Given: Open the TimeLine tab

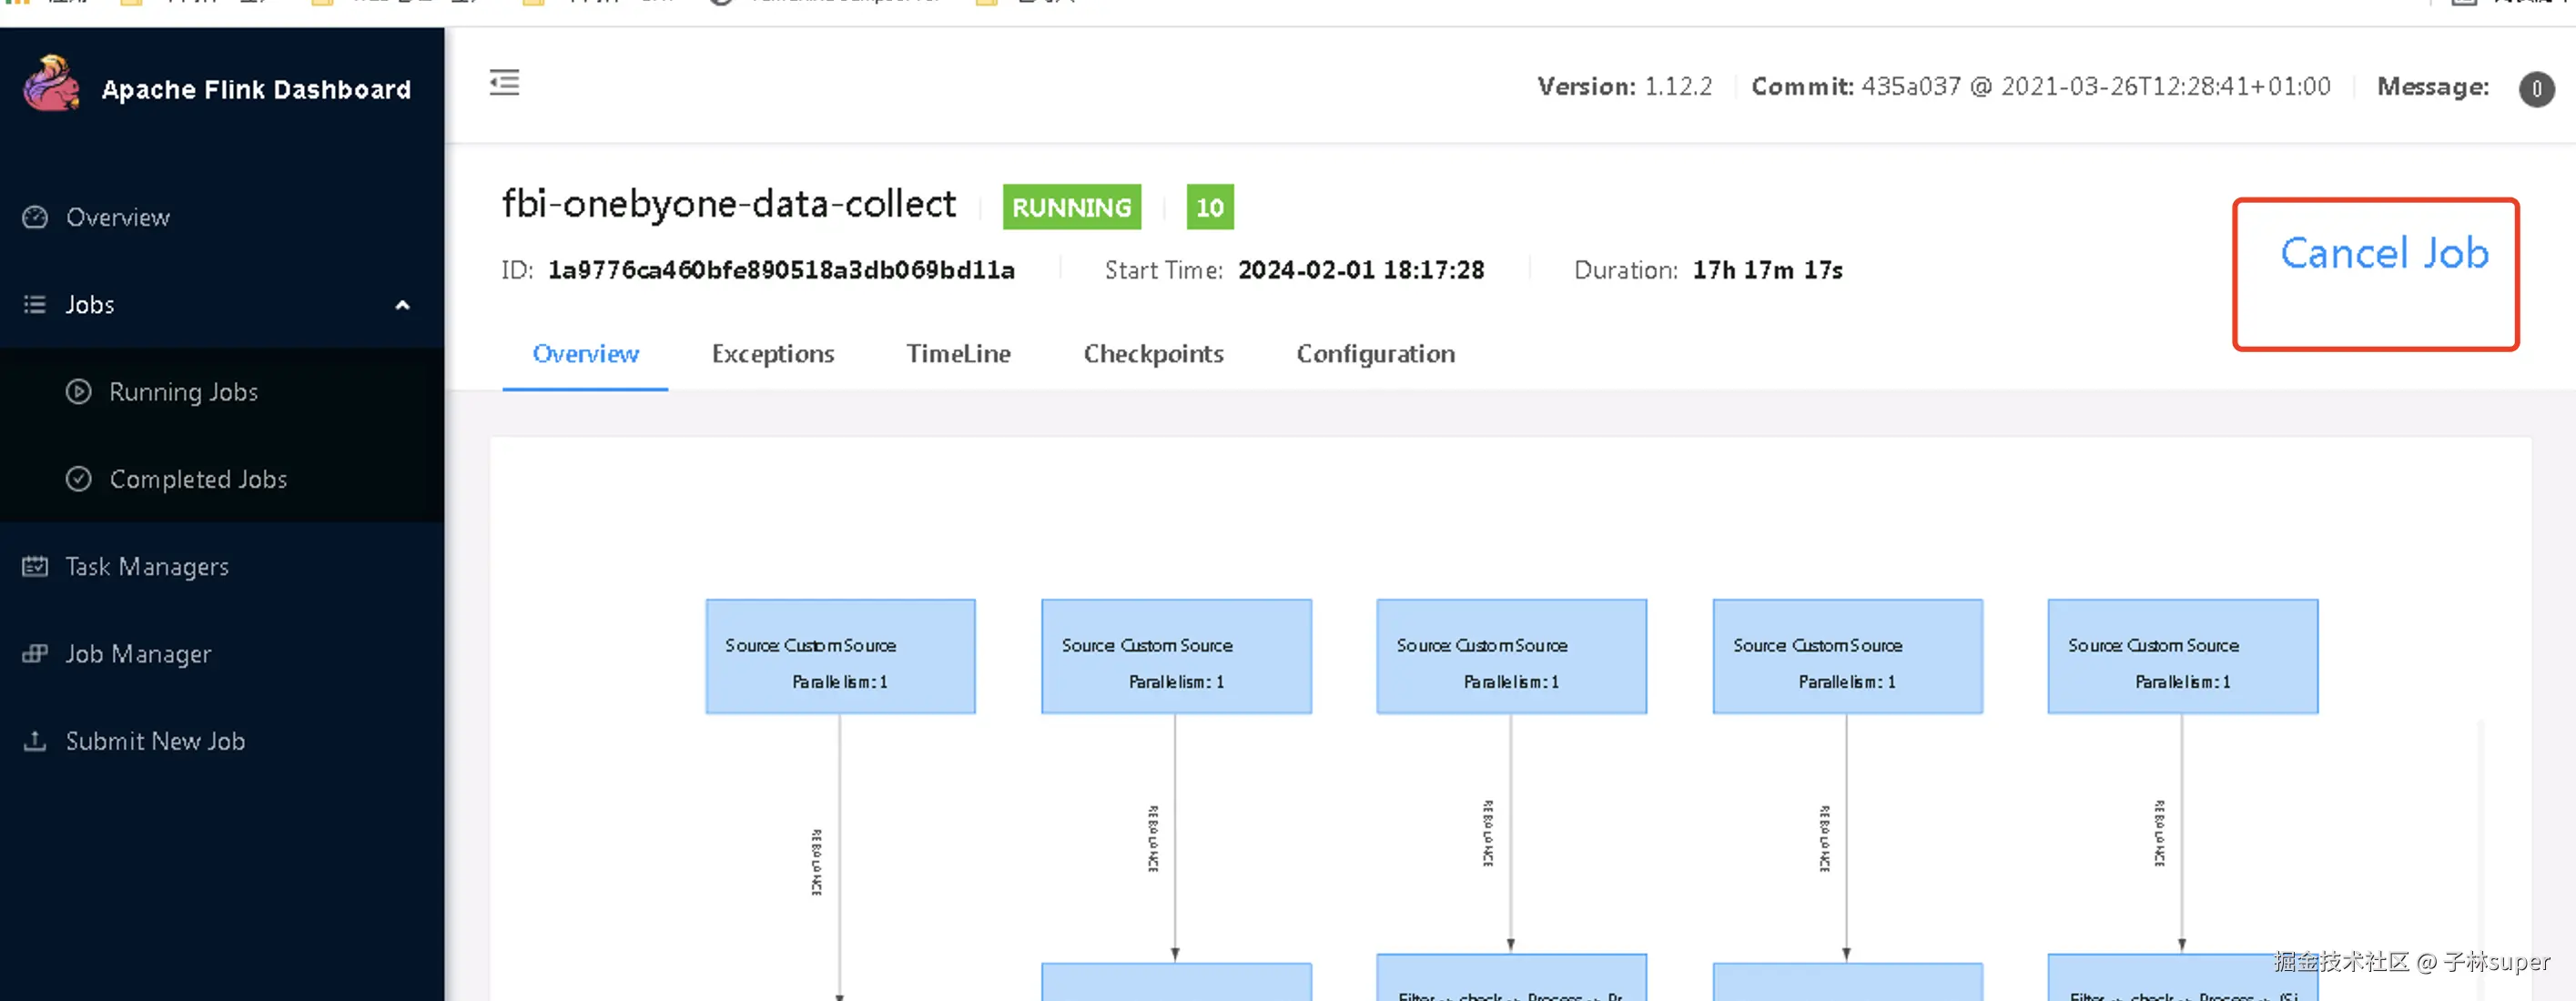Looking at the screenshot, I should point(958,354).
